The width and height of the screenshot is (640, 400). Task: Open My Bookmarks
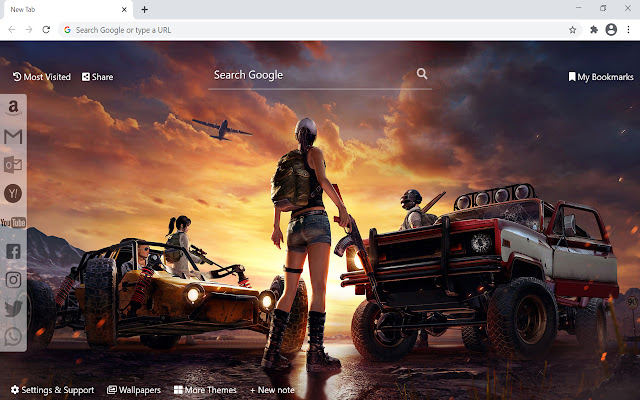pyautogui.click(x=601, y=77)
